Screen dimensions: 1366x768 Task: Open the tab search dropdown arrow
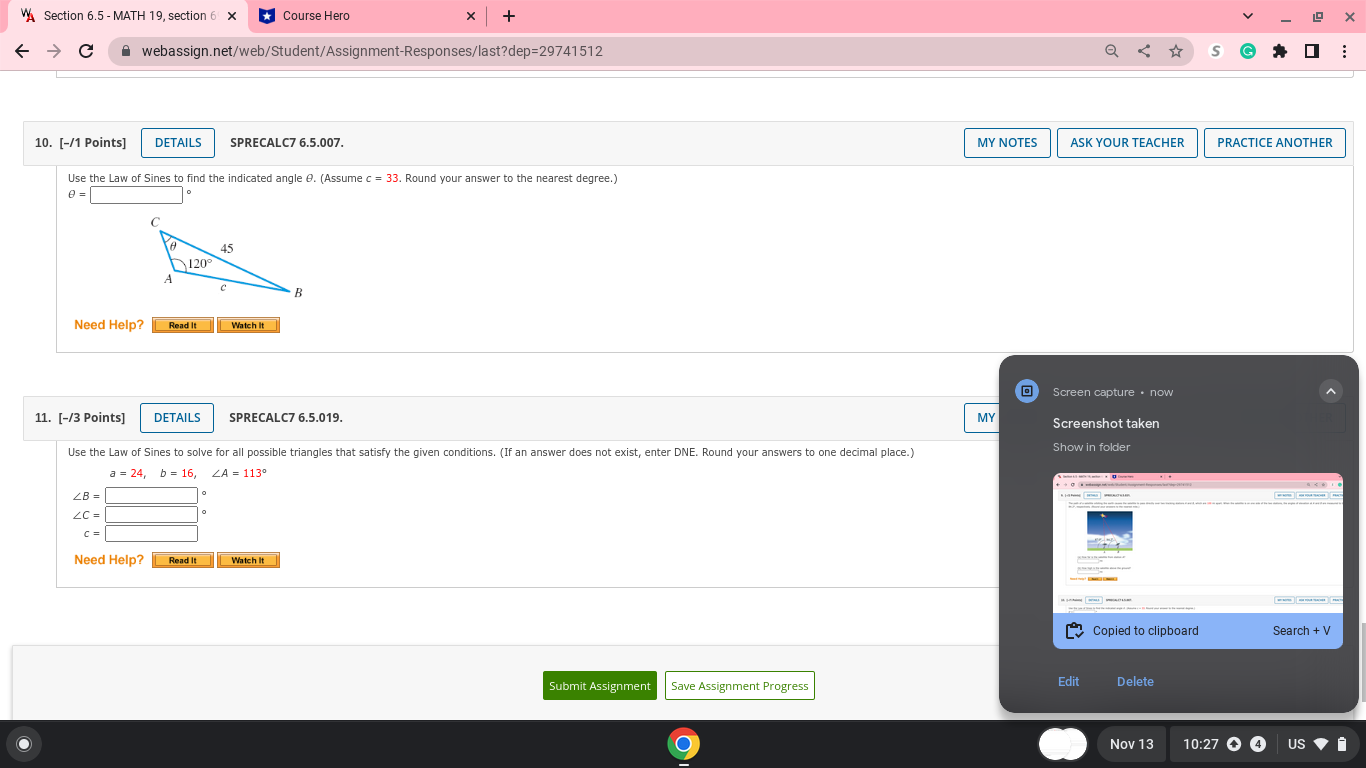pyautogui.click(x=1246, y=16)
